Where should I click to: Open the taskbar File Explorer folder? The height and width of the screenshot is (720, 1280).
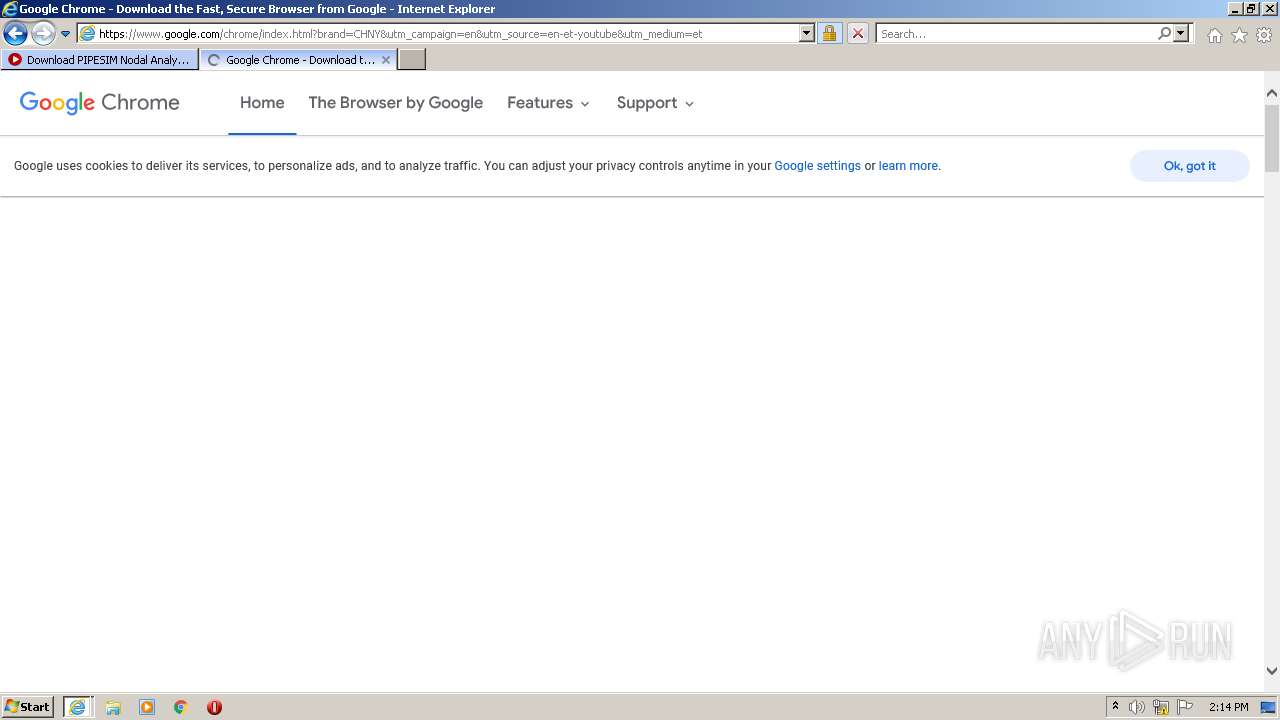tap(113, 707)
